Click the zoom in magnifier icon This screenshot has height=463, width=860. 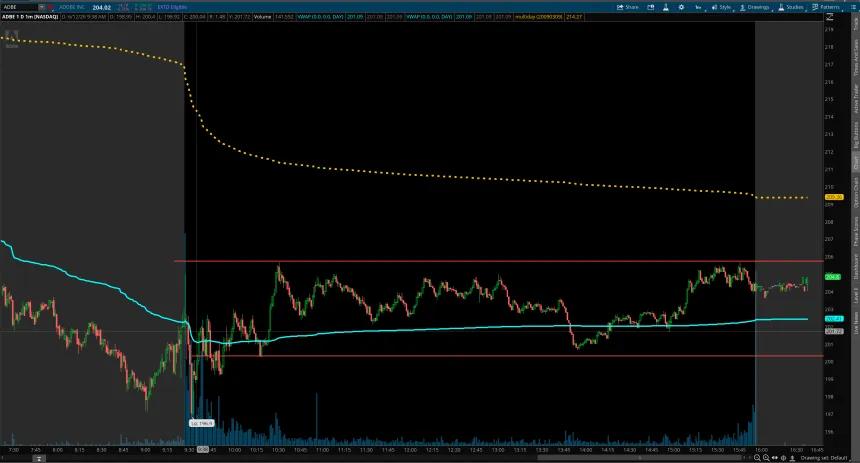click(x=766, y=458)
